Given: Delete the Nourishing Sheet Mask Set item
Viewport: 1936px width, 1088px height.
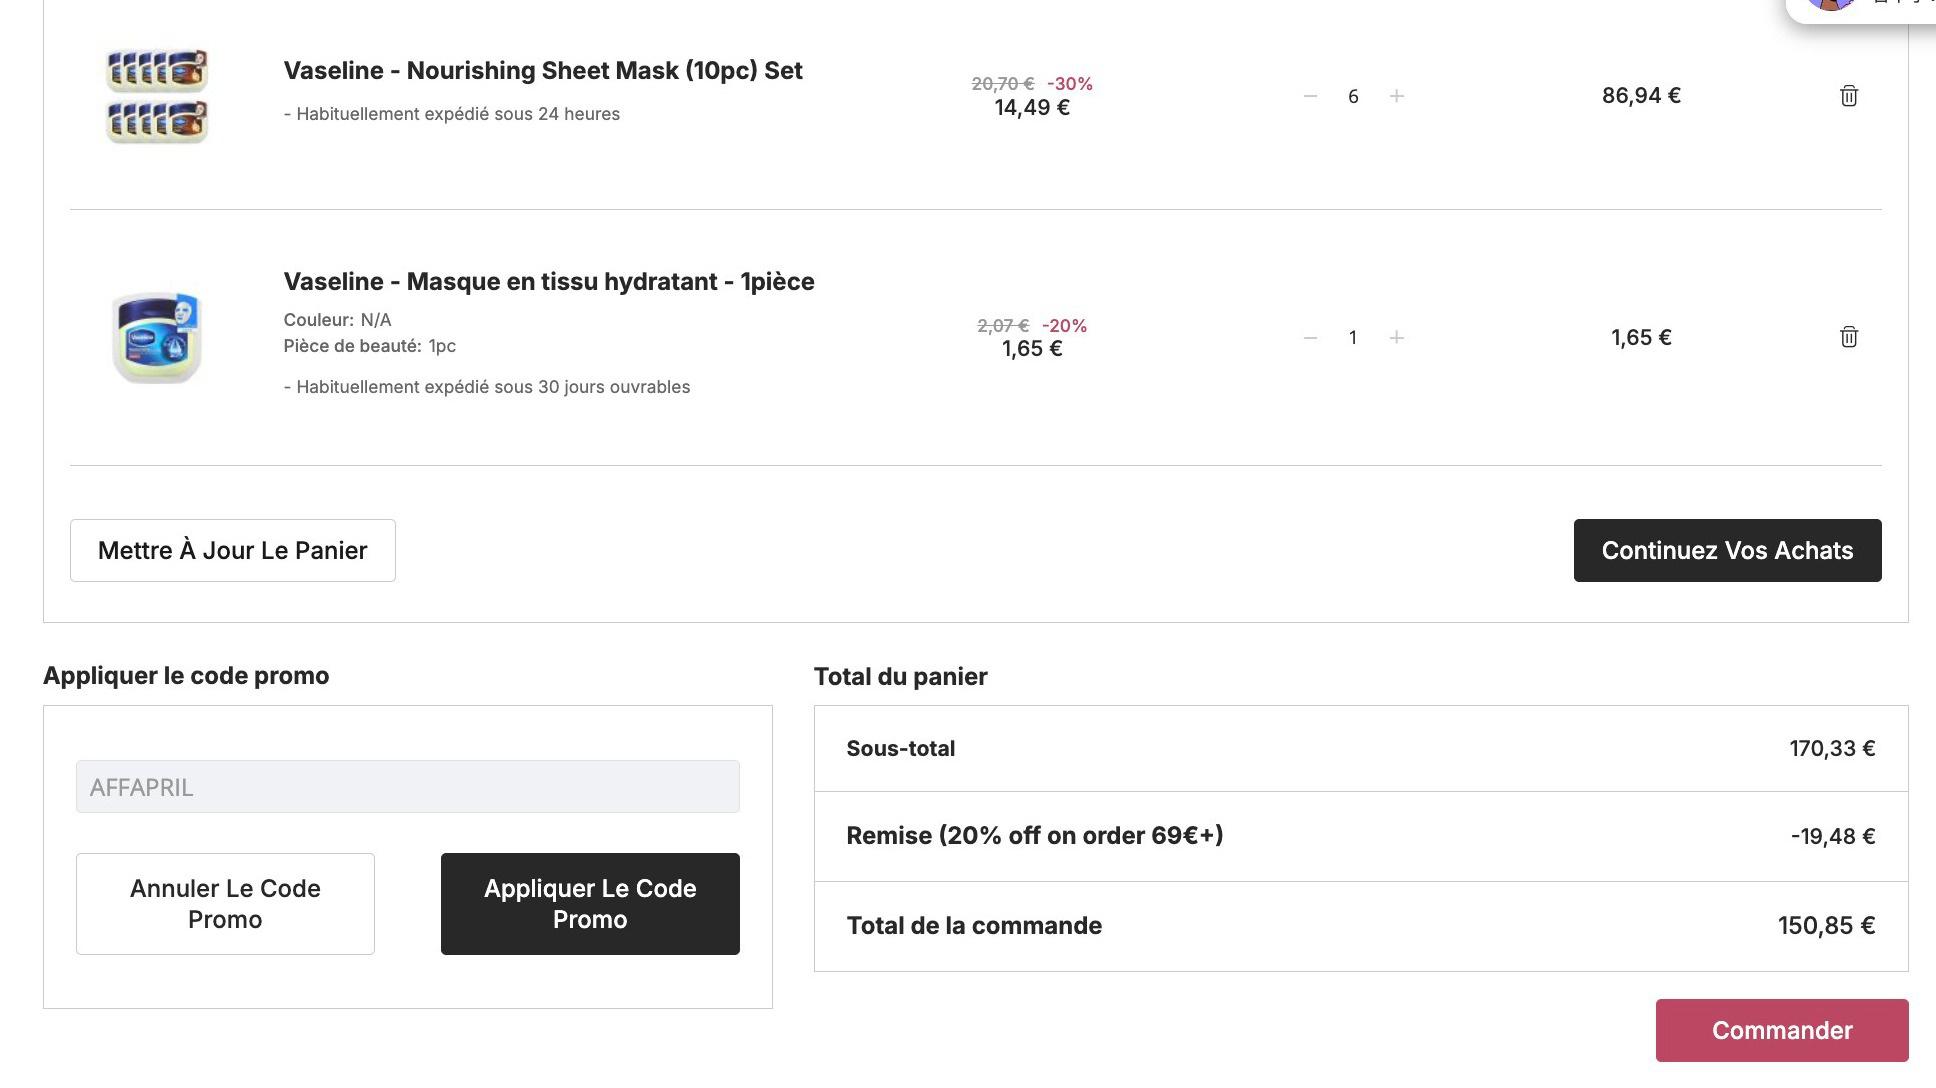Looking at the screenshot, I should pyautogui.click(x=1848, y=96).
